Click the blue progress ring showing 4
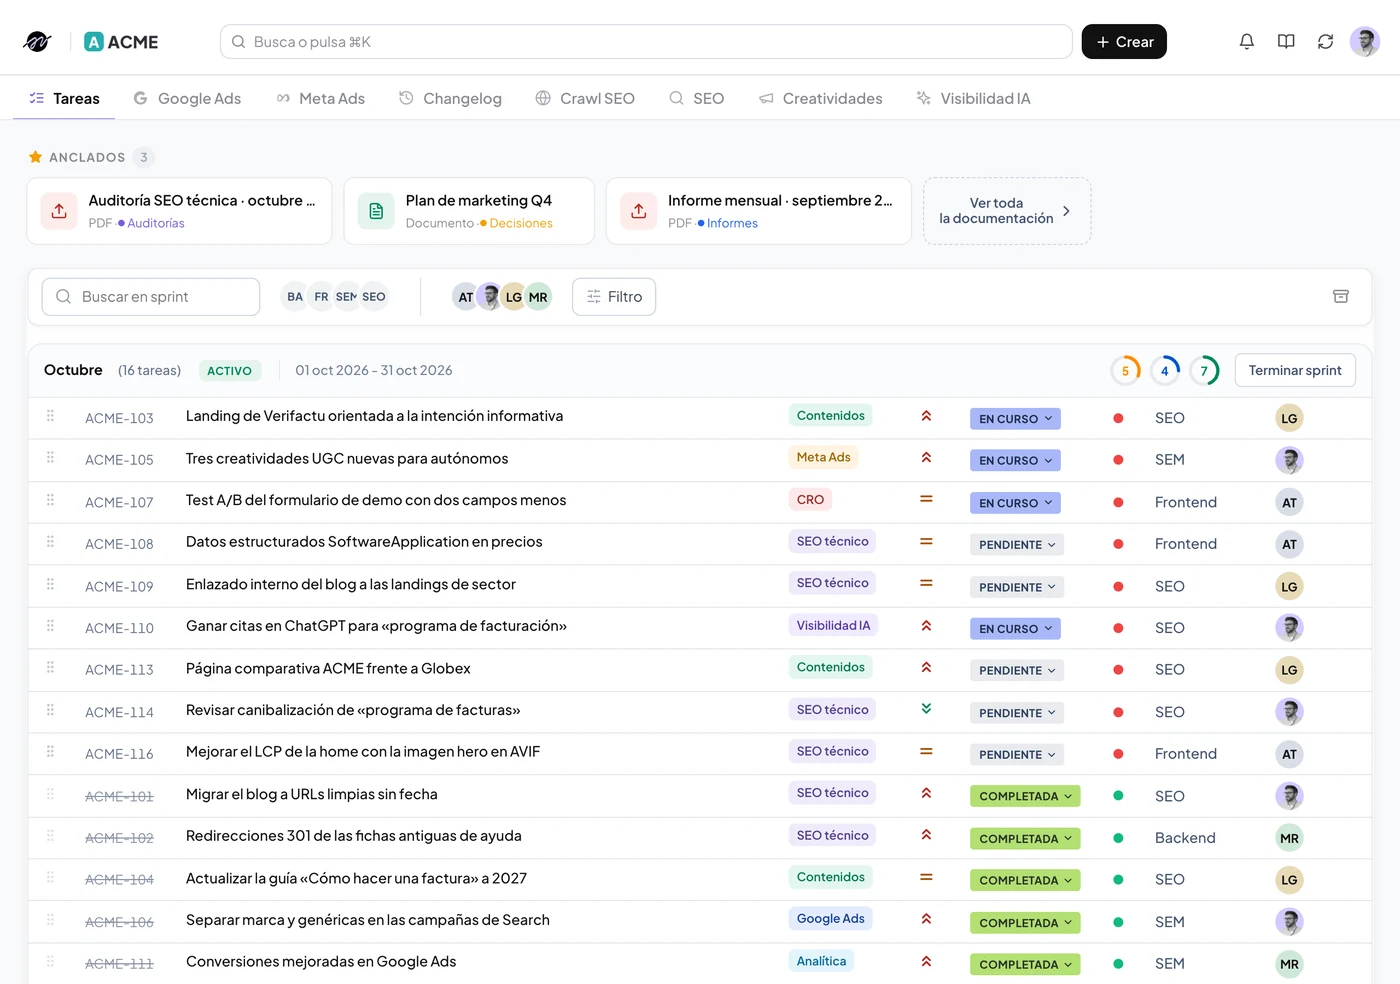Screen dimensions: 1400x984 click(x=1165, y=371)
